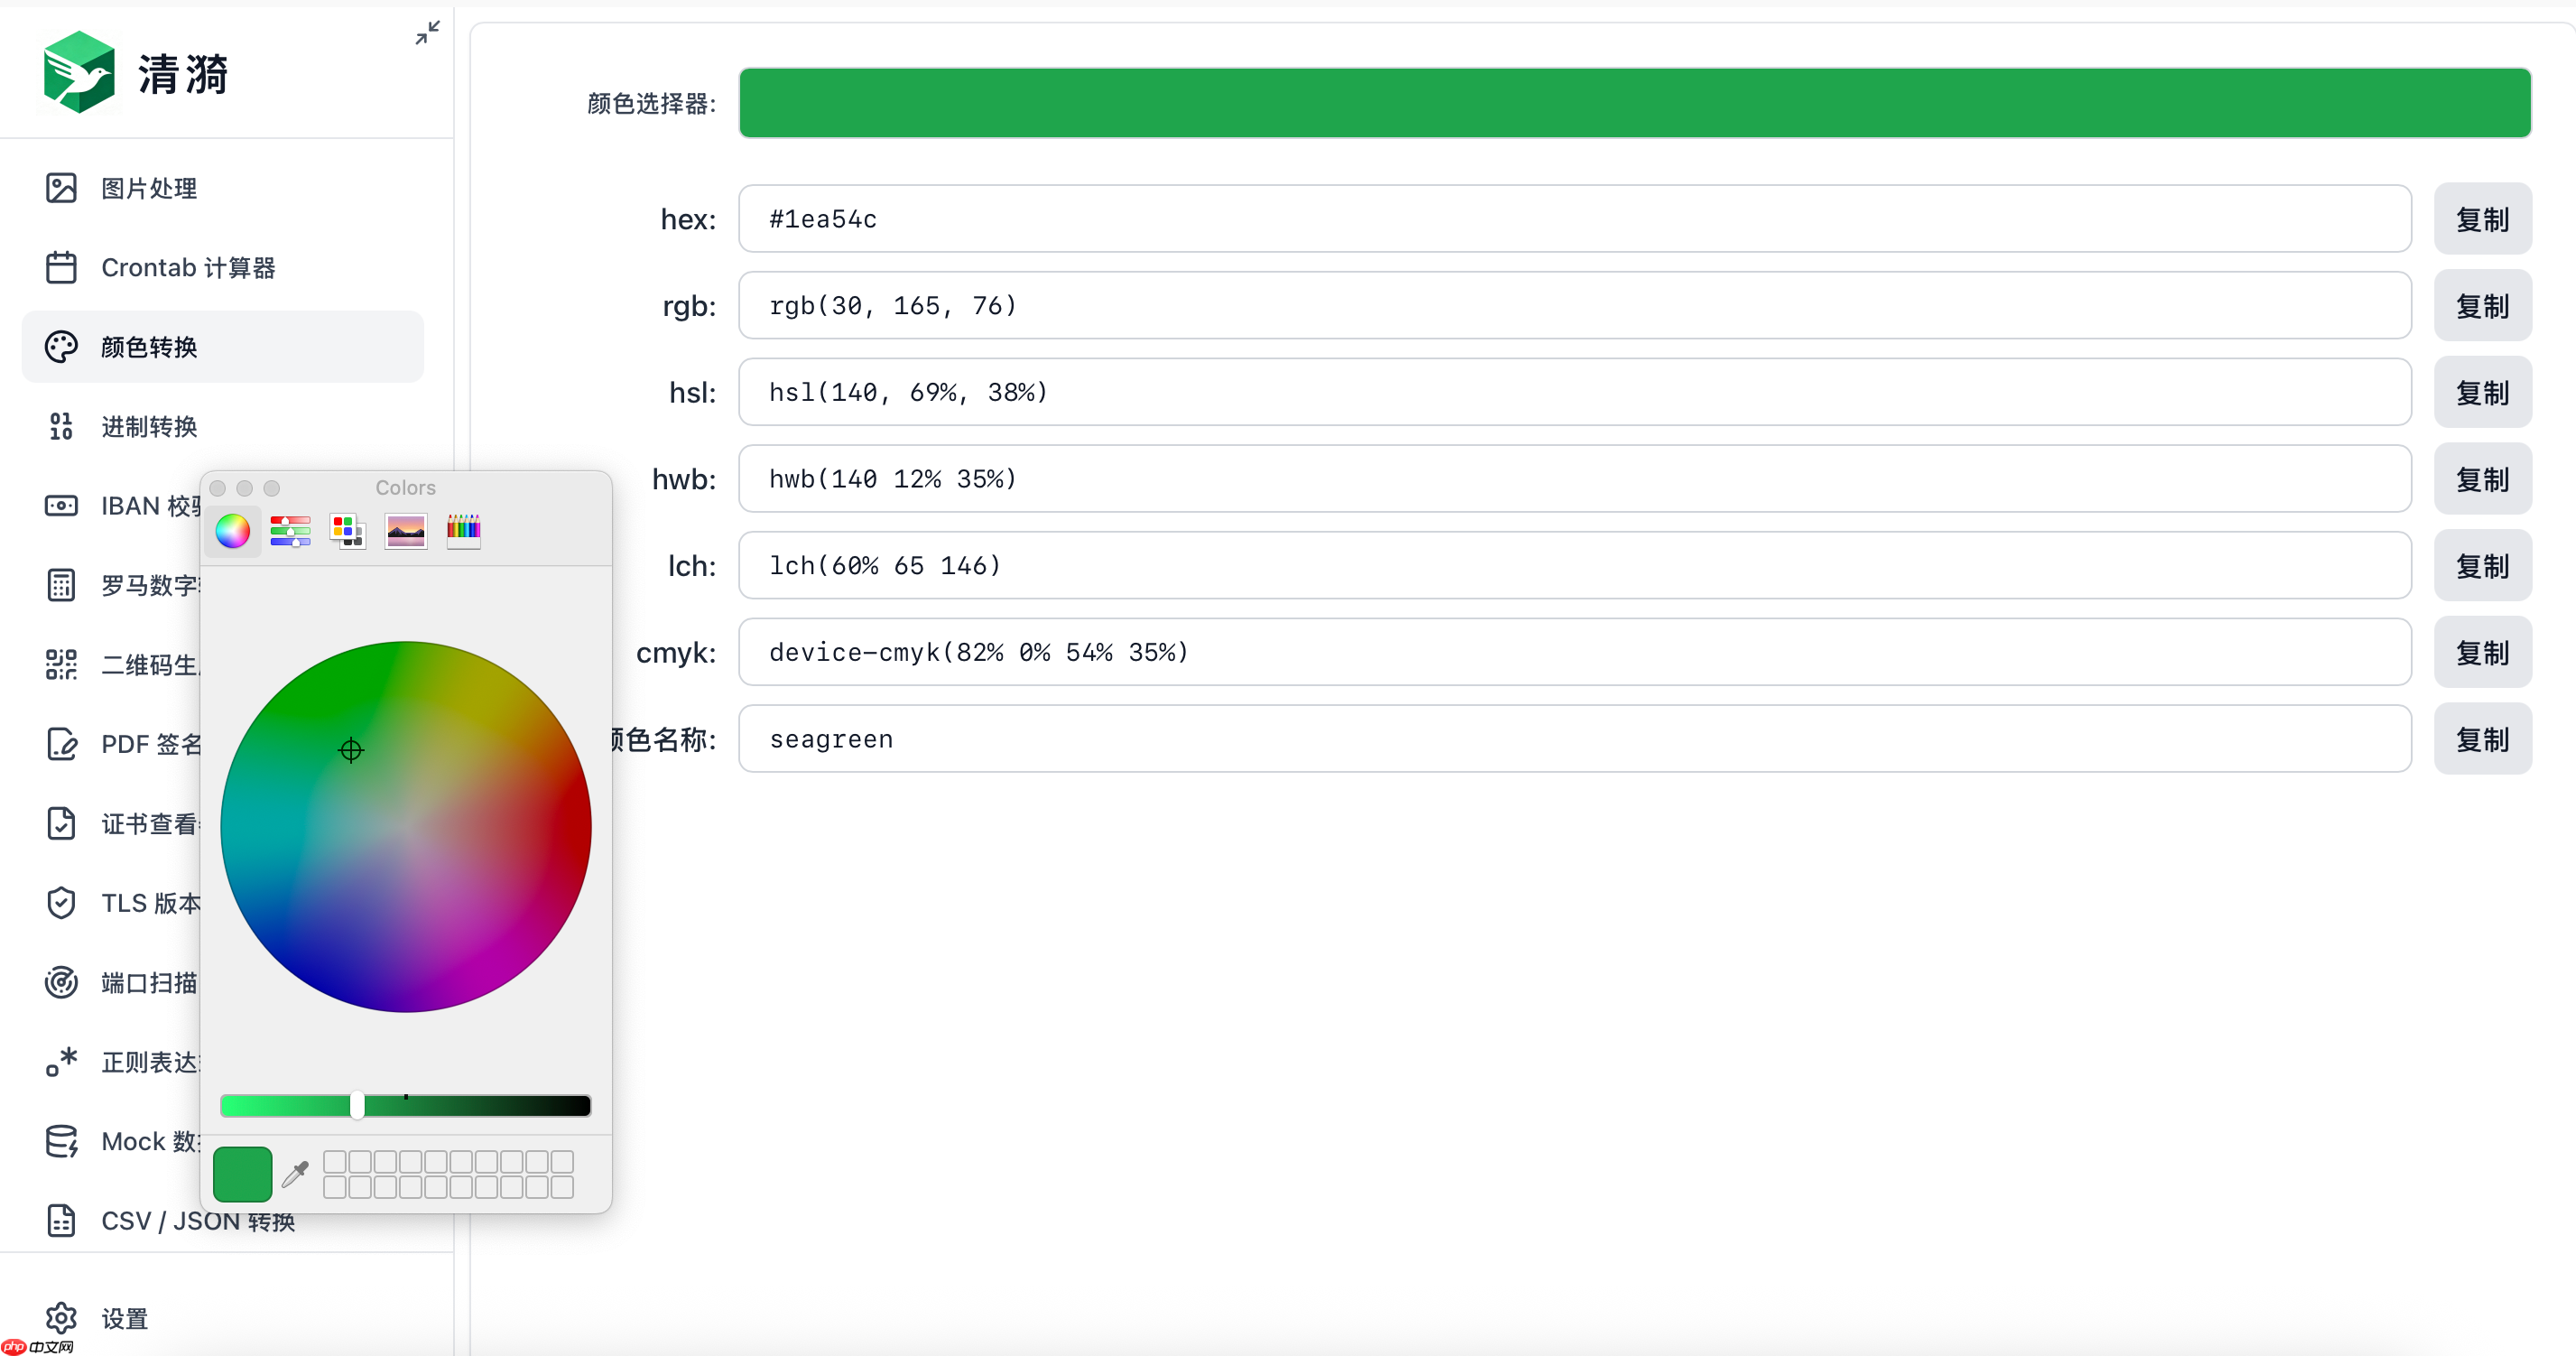2576x1356 pixels.
Task: Open the image palette picker
Action: pyautogui.click(x=404, y=530)
